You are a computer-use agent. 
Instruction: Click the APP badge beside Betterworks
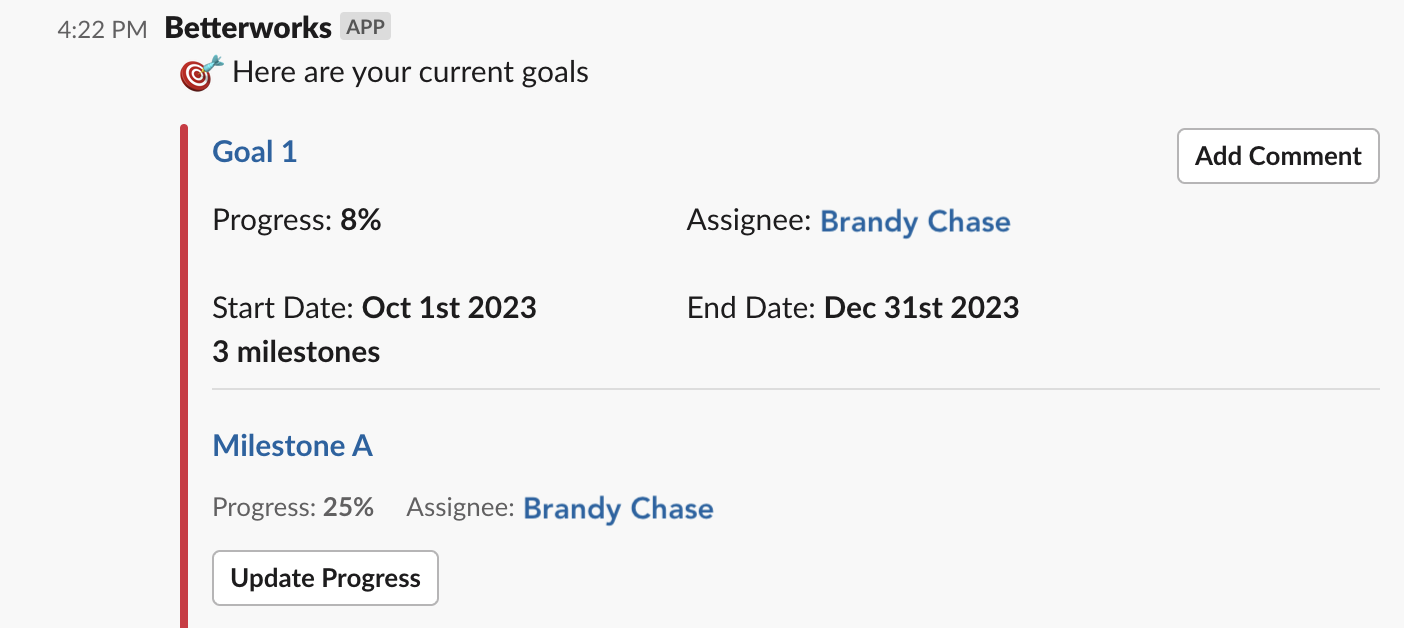pyautogui.click(x=365, y=27)
